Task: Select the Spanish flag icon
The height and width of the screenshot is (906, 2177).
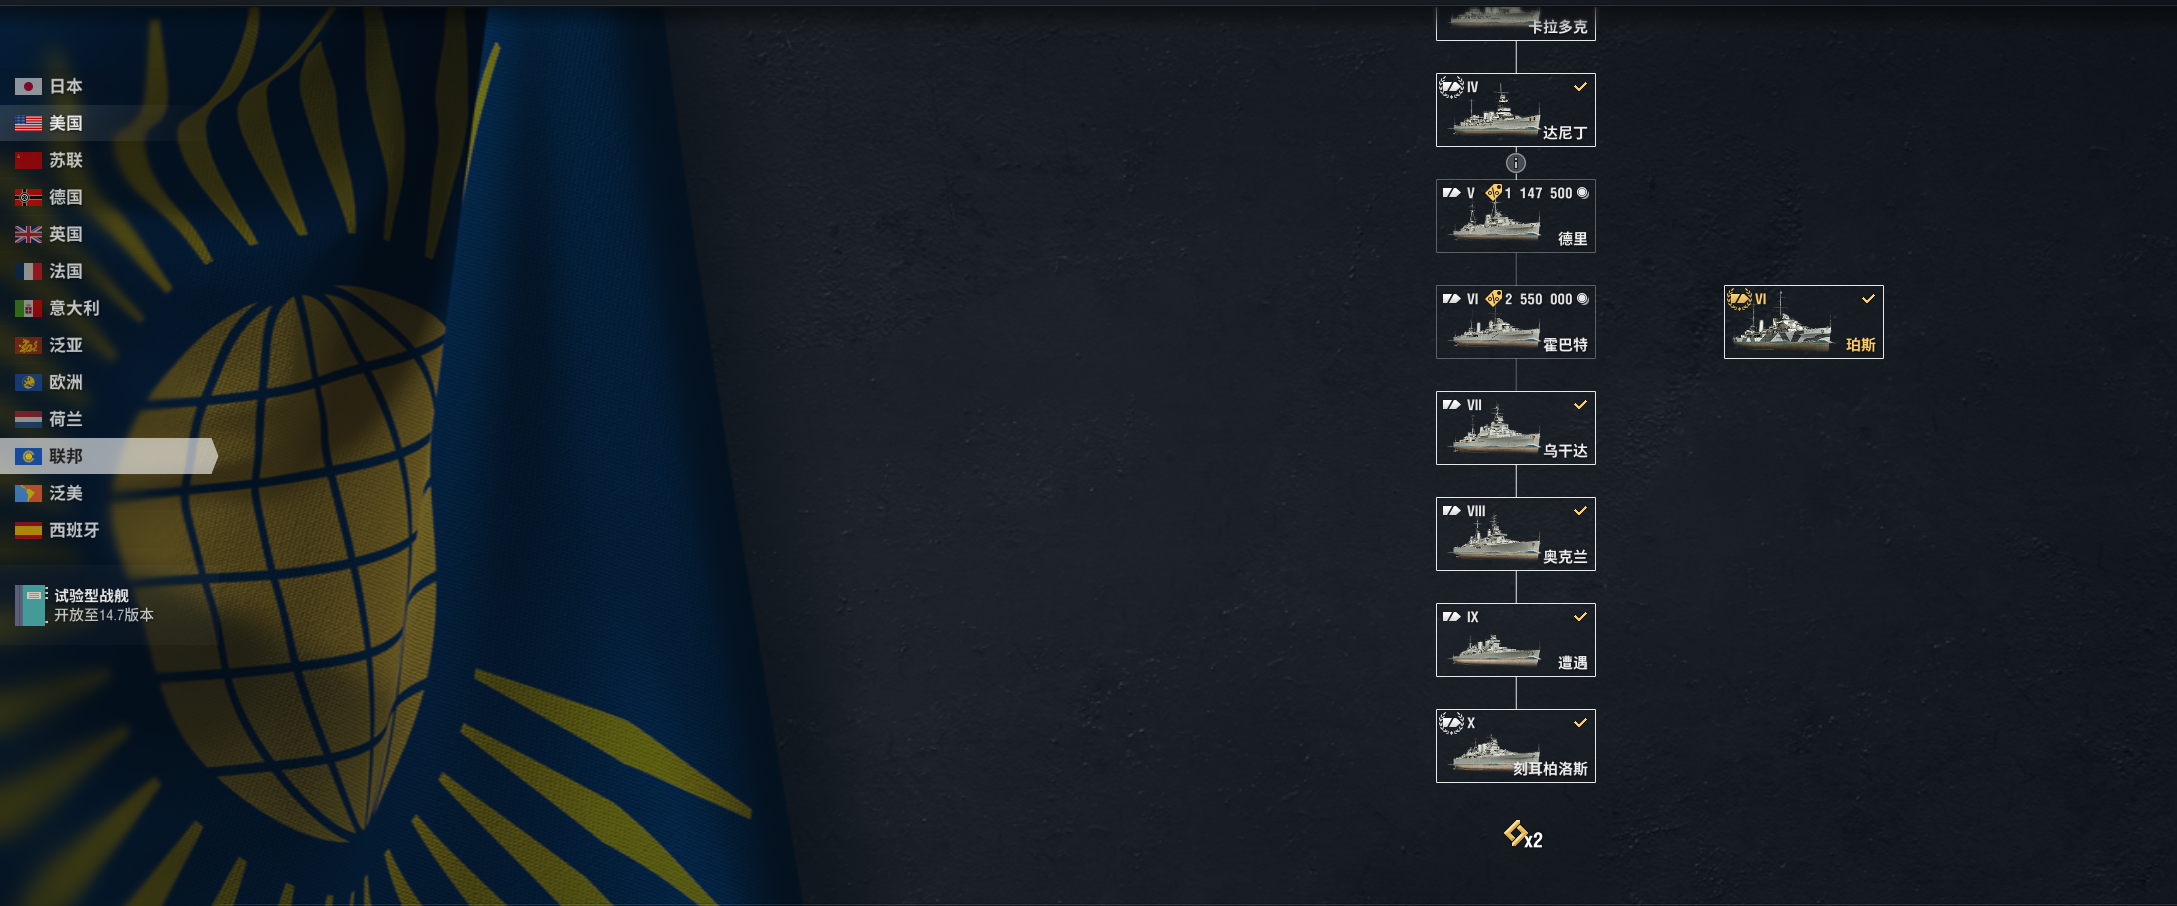Action: click(28, 531)
